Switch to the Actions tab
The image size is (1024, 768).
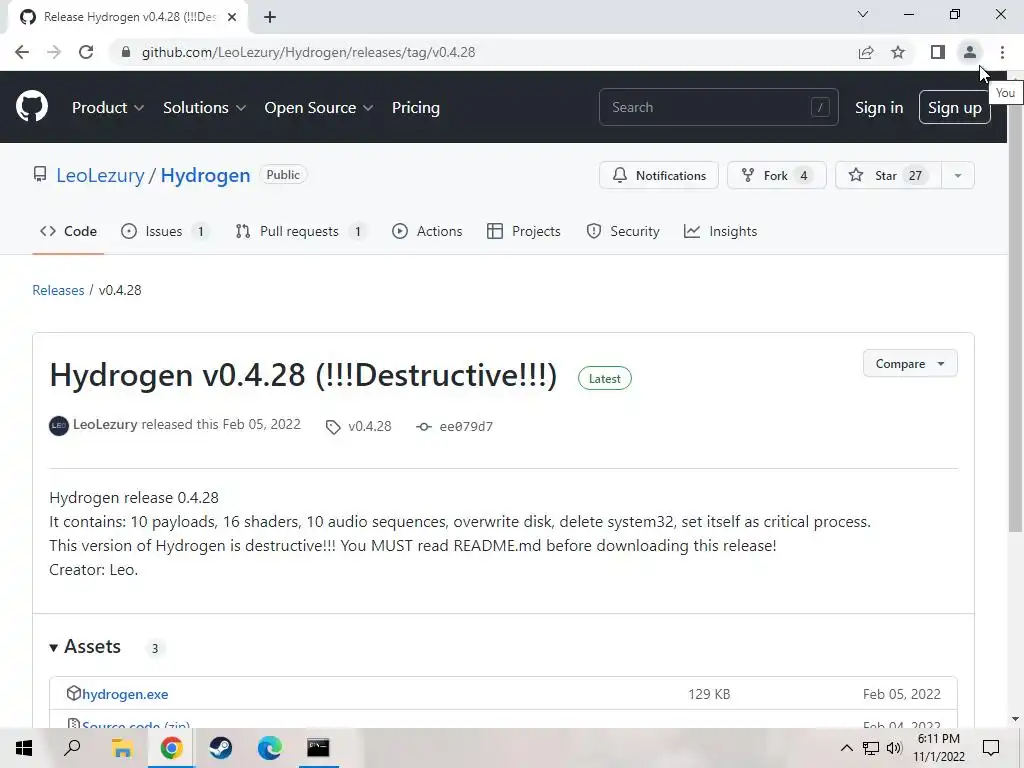427,231
